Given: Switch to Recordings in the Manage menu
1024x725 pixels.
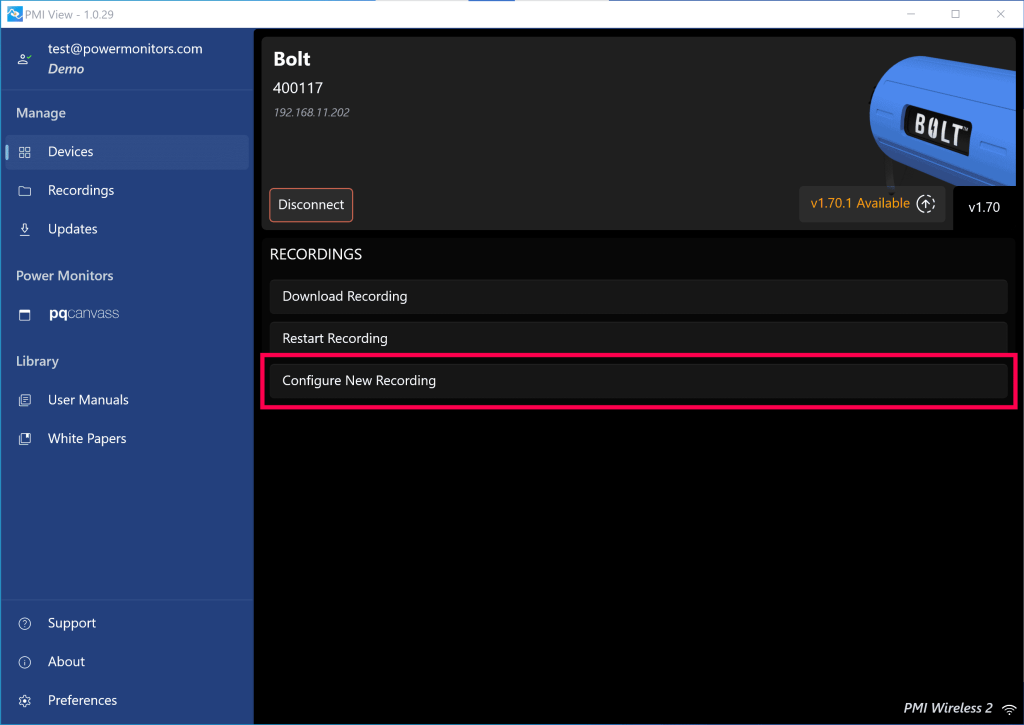Looking at the screenshot, I should (80, 190).
